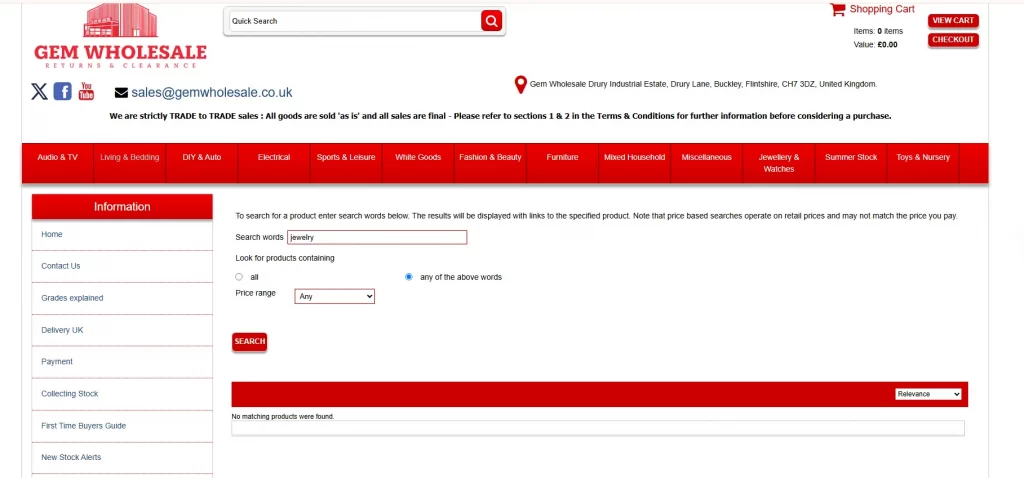Click the red map pin location icon
The image size is (1024, 478).
coord(520,85)
